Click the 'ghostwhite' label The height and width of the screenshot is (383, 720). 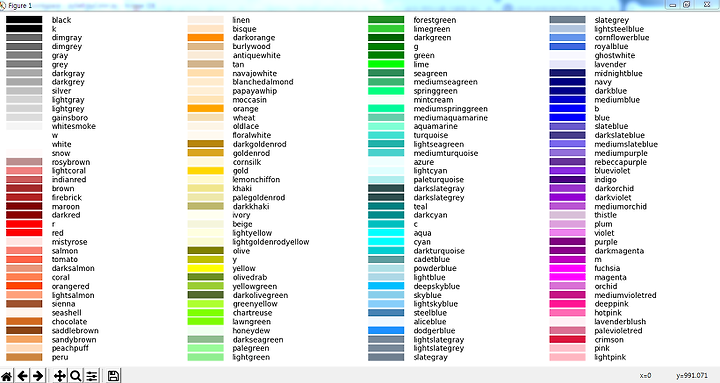(615, 56)
